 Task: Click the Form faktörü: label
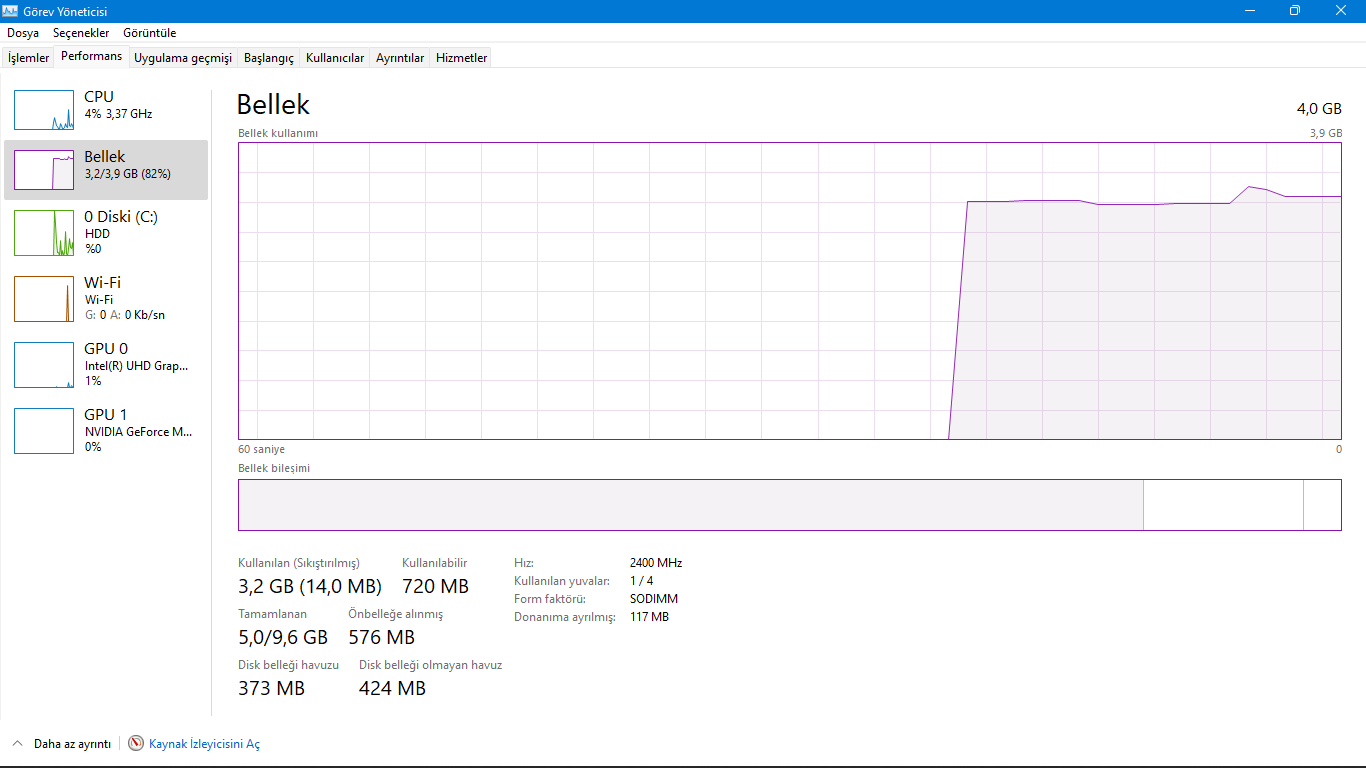click(x=550, y=599)
